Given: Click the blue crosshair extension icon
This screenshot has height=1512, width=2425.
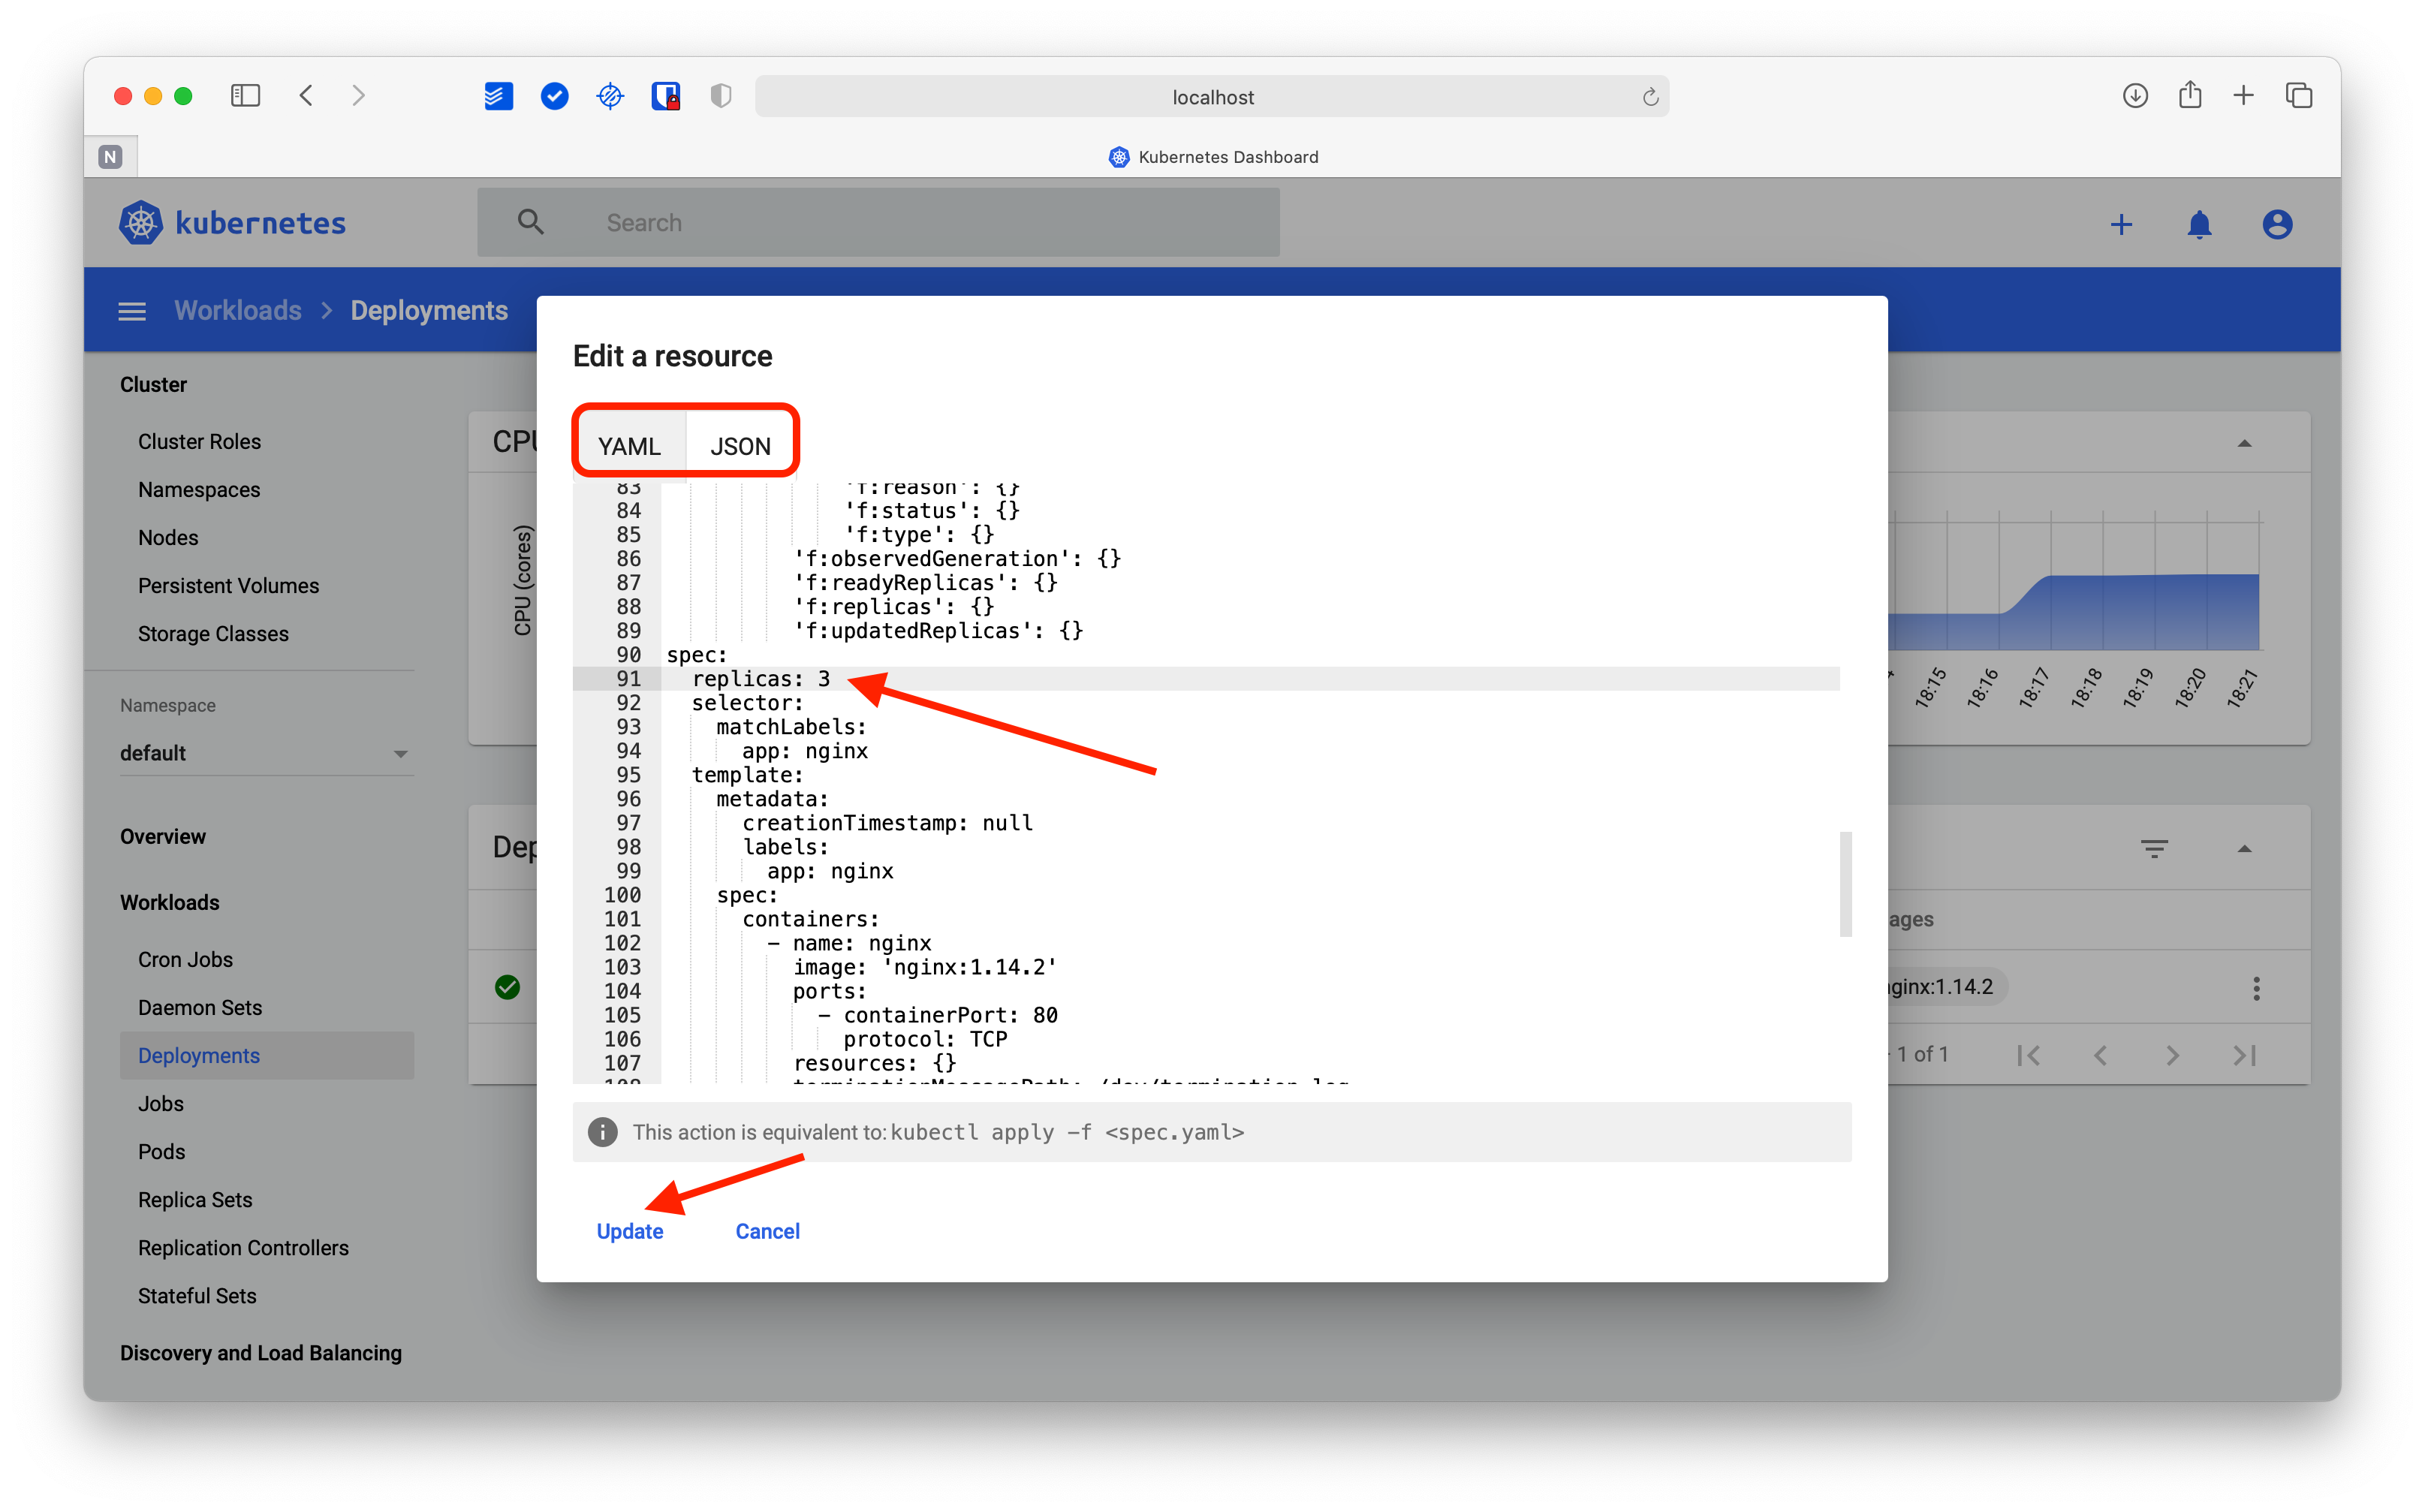Looking at the screenshot, I should click(x=610, y=96).
